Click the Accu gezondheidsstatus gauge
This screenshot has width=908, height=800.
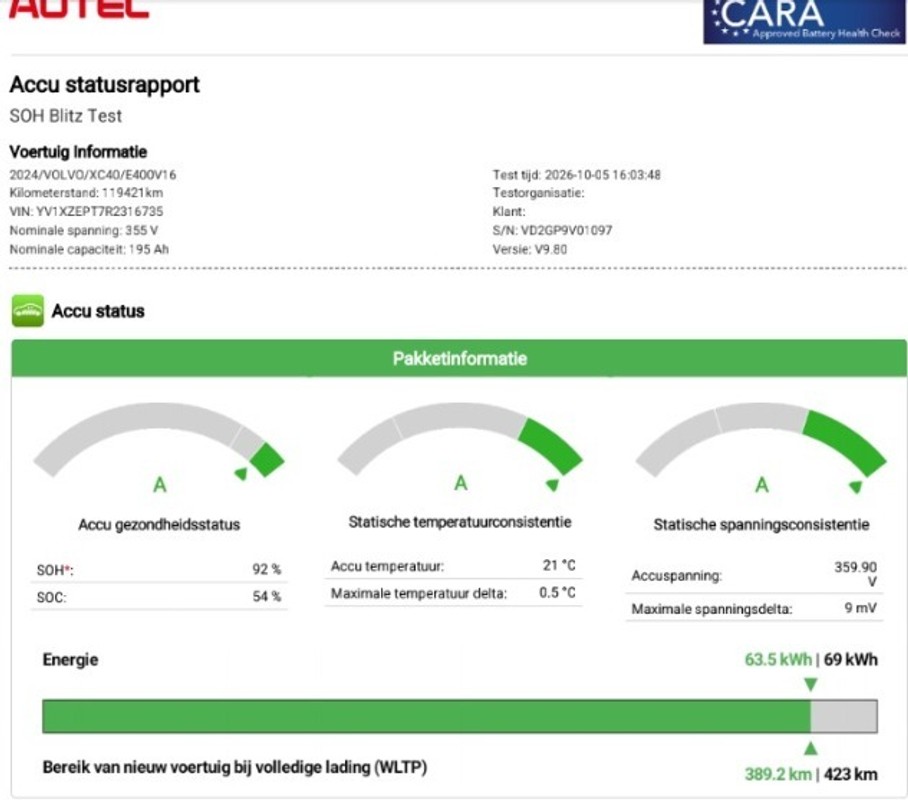(x=159, y=441)
